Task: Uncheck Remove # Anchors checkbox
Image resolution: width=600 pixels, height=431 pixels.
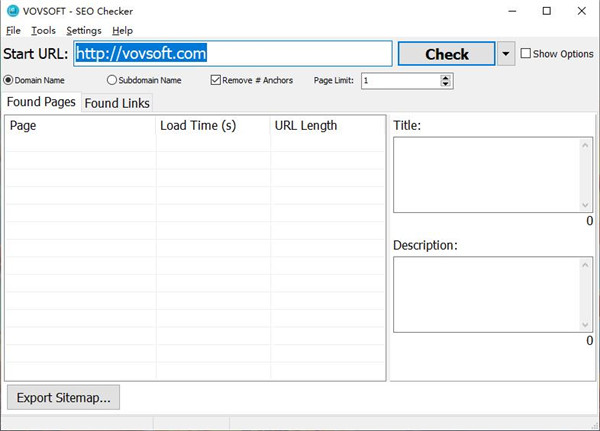Action: click(216, 80)
